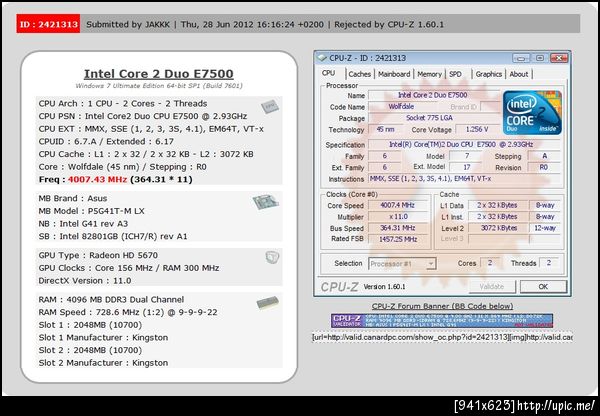
Task: Click the Level 2 12-way value
Action: pyautogui.click(x=545, y=228)
